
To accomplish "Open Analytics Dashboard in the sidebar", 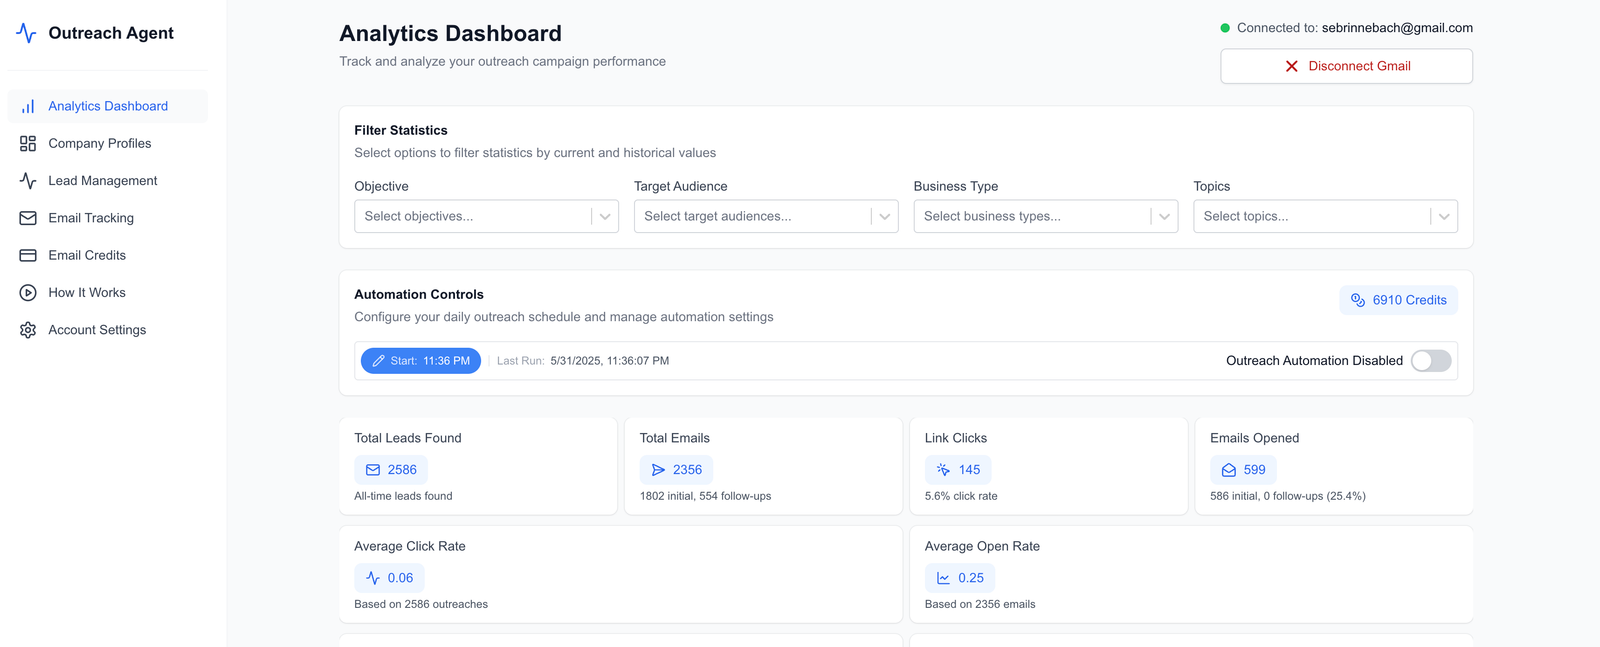I will pyautogui.click(x=108, y=106).
